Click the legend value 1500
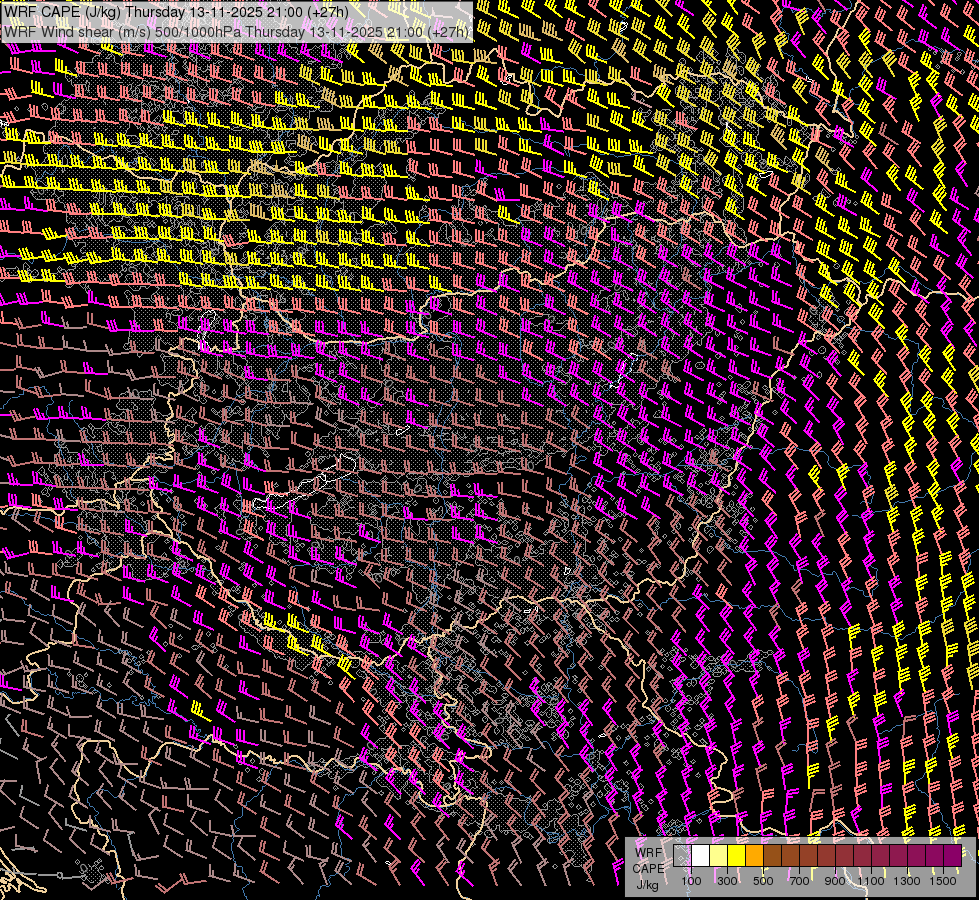The width and height of the screenshot is (979, 900). tap(943, 881)
